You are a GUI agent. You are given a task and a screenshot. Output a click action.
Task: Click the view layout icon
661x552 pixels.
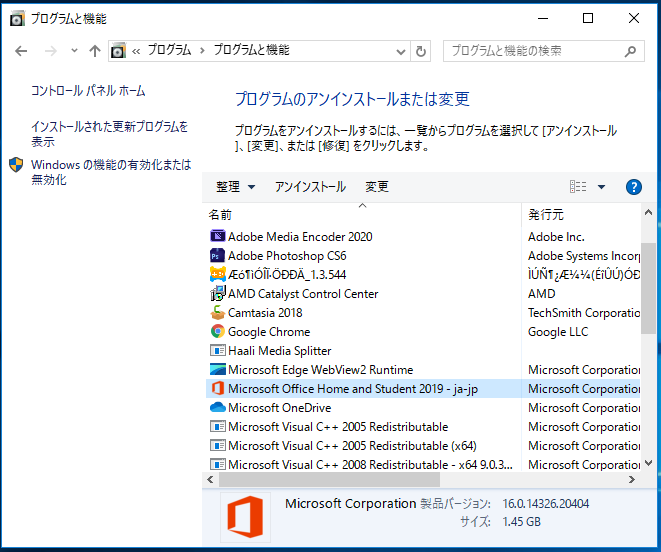pos(578,186)
